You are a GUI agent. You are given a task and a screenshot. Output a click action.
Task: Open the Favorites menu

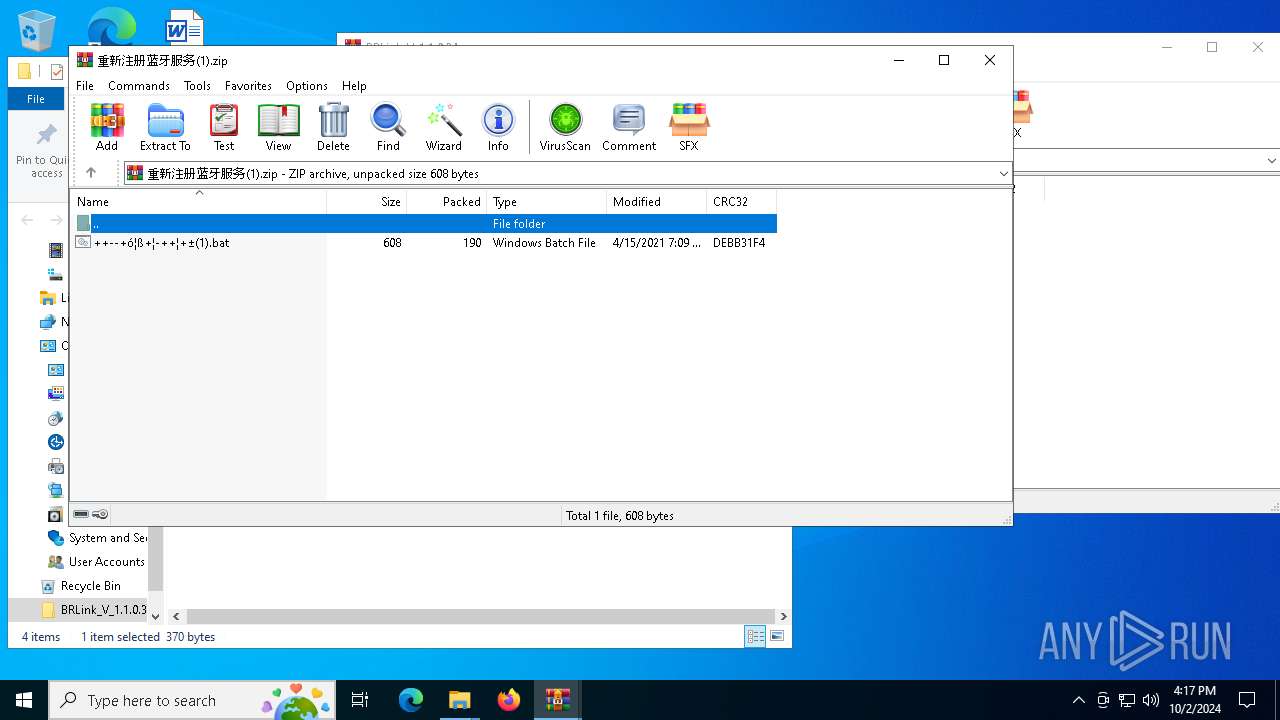(248, 86)
